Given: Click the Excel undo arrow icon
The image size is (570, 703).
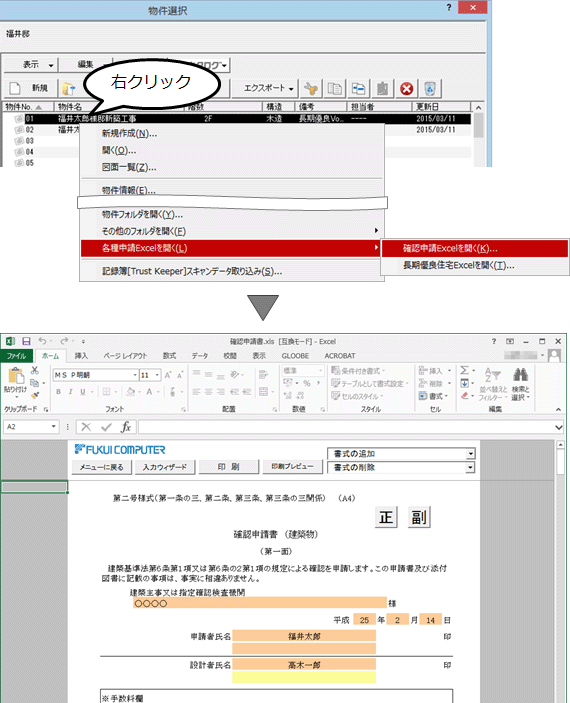Looking at the screenshot, I should pos(43,341).
